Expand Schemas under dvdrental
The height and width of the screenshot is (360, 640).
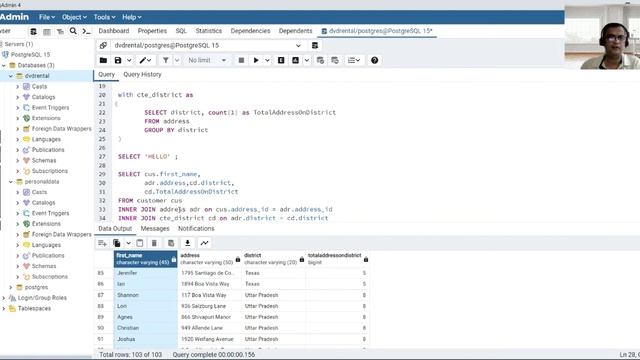click(18, 160)
